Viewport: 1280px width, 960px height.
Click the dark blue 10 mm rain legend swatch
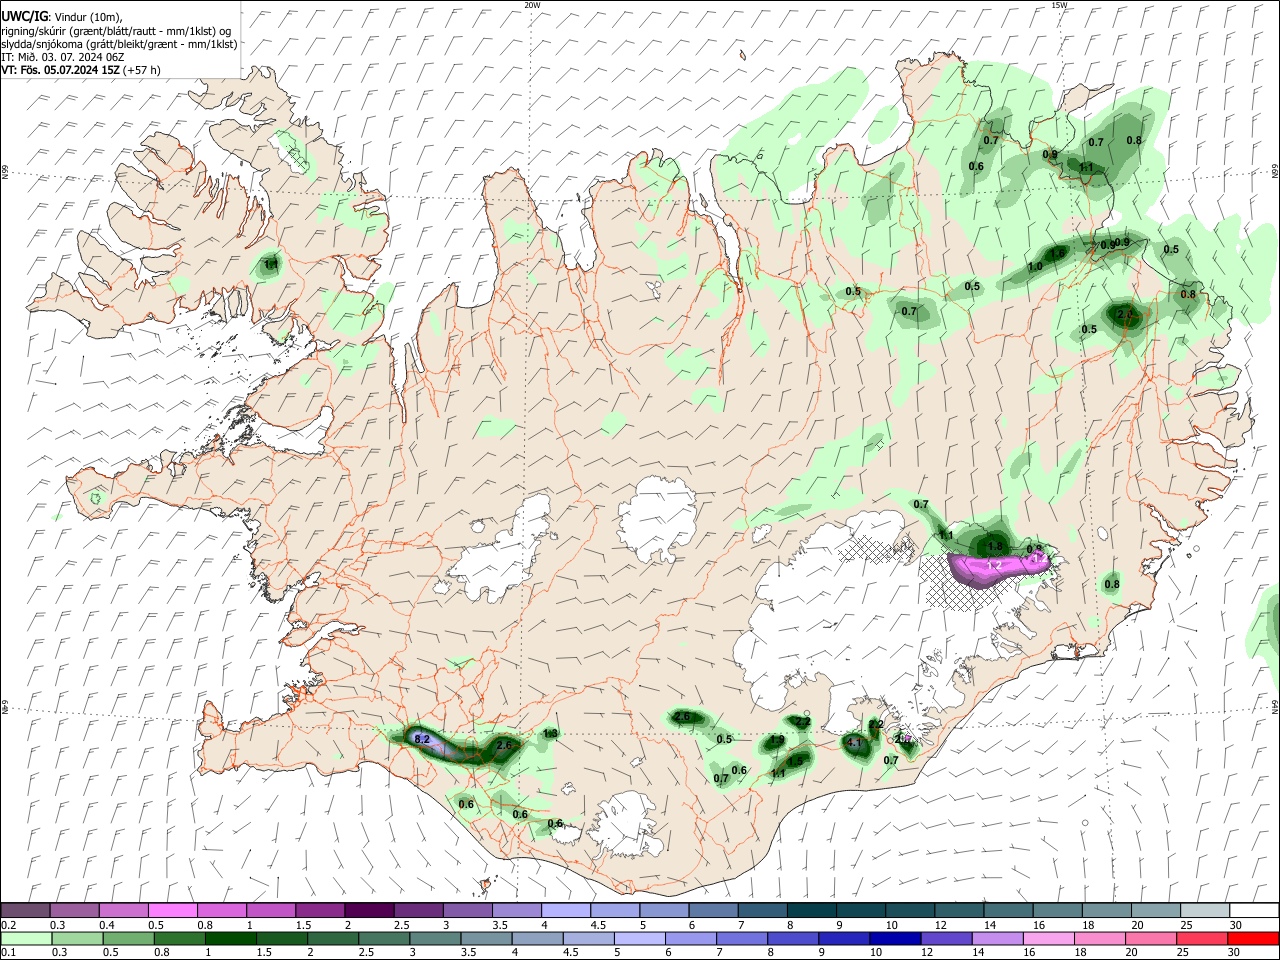click(893, 938)
